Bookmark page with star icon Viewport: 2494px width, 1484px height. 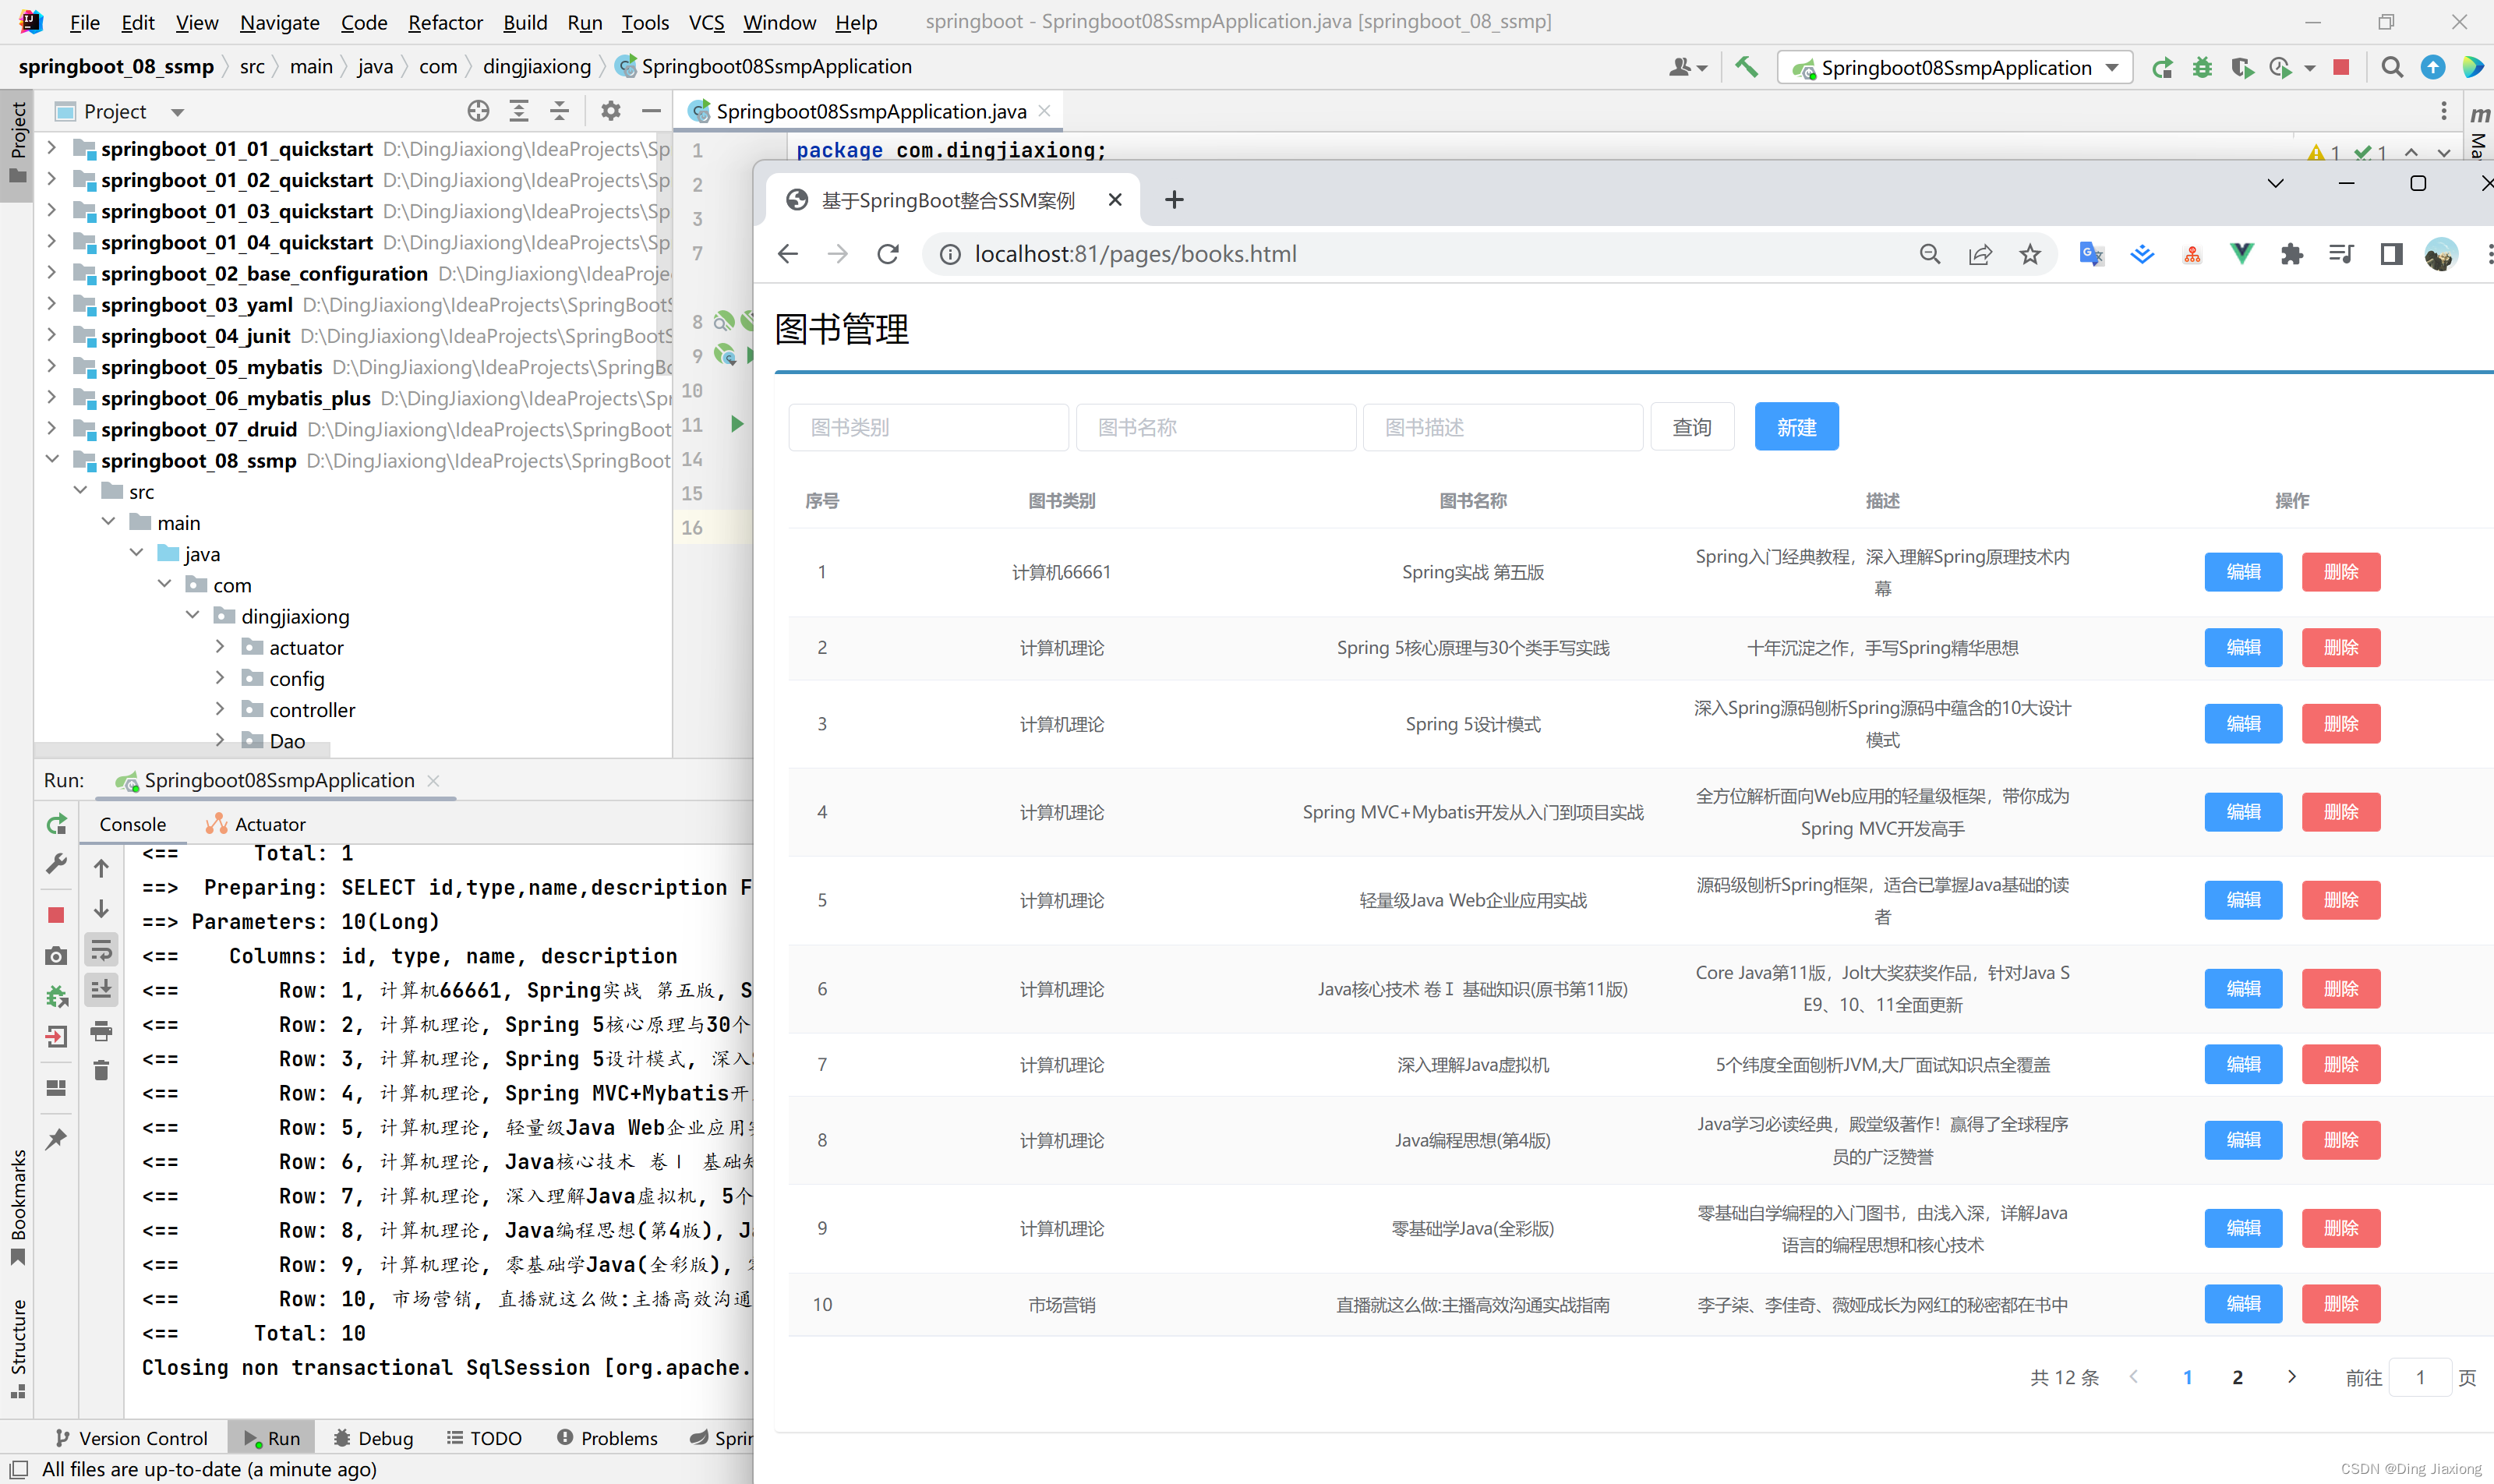(x=2029, y=254)
